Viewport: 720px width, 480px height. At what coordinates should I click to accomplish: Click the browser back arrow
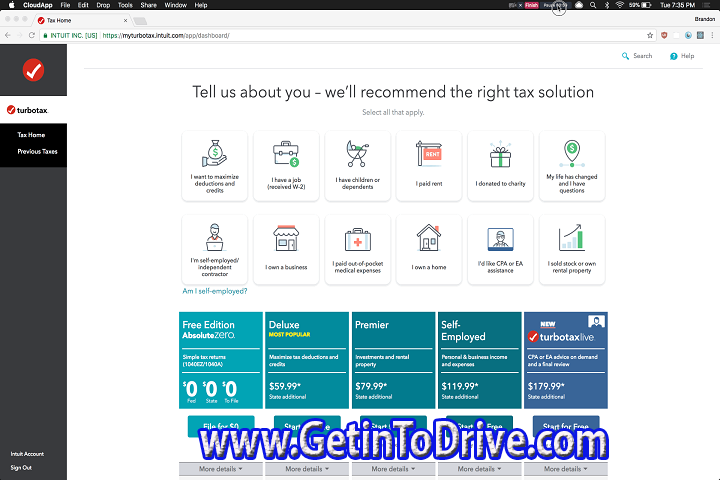coord(8,35)
